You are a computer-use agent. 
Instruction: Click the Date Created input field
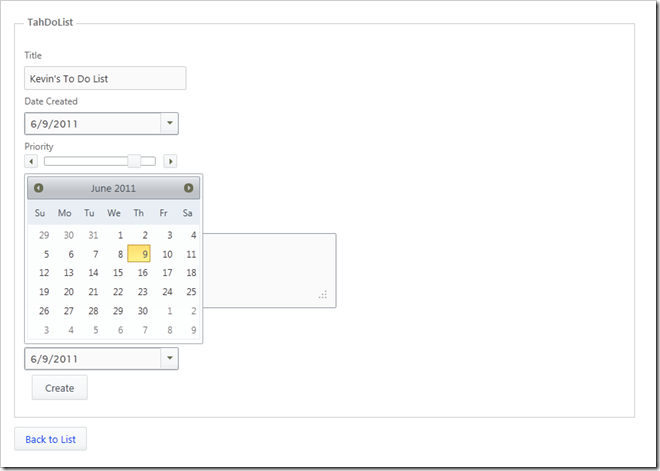click(93, 123)
